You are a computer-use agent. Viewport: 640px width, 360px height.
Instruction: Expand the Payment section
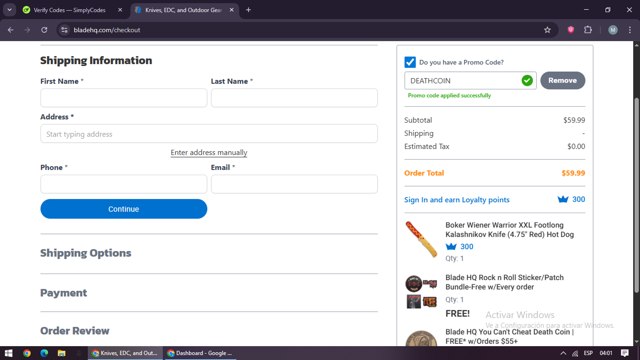[64, 293]
